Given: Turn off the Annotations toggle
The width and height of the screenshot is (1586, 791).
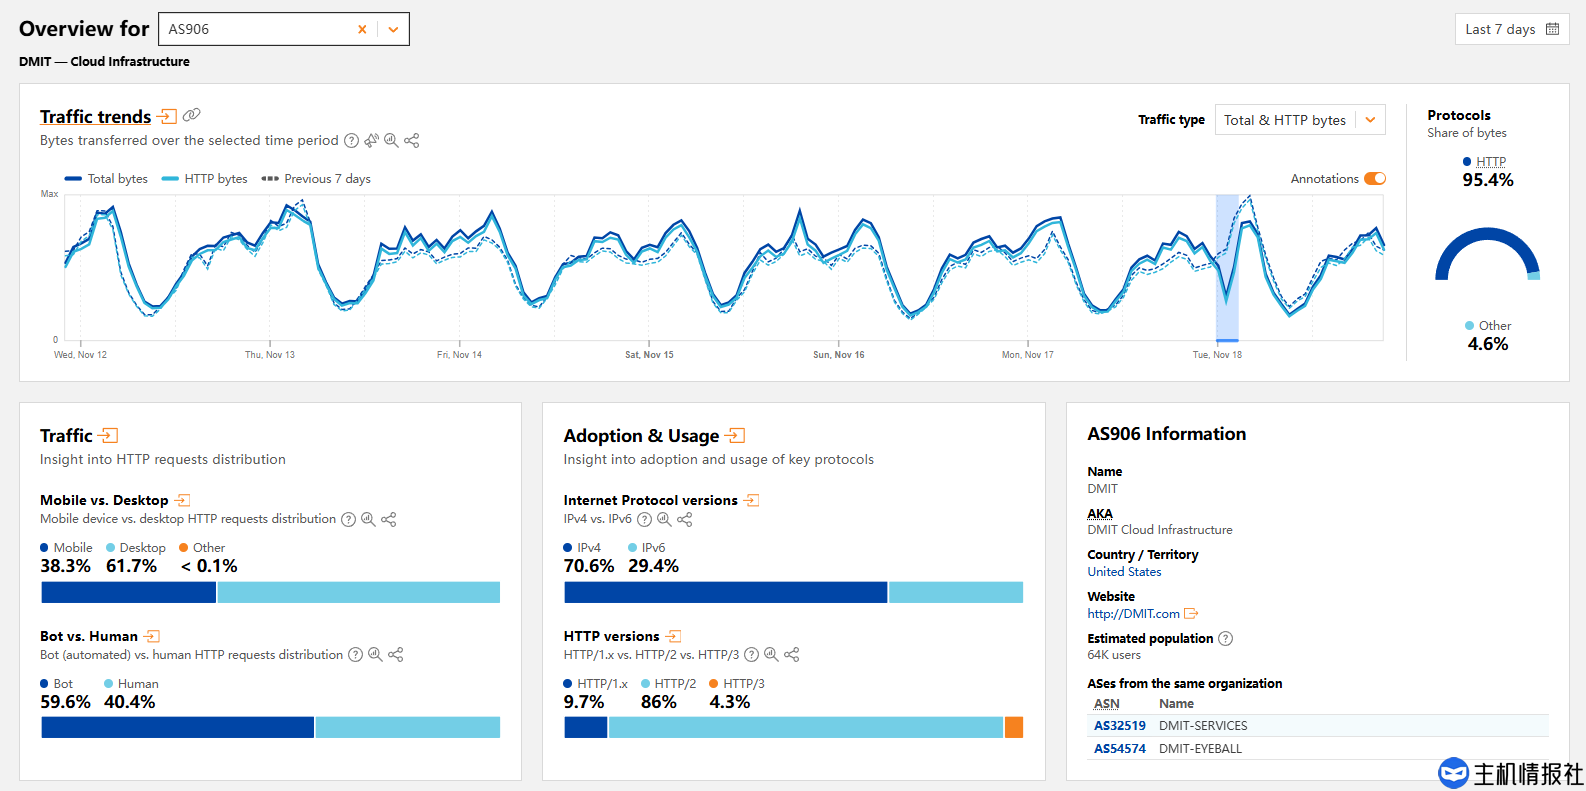Looking at the screenshot, I should (1375, 179).
